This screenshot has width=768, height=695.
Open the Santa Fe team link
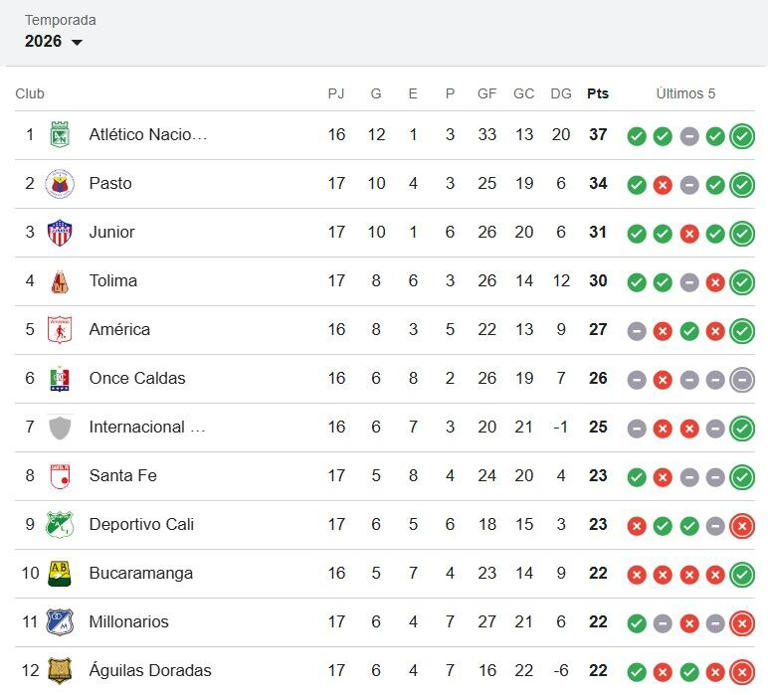tap(123, 476)
